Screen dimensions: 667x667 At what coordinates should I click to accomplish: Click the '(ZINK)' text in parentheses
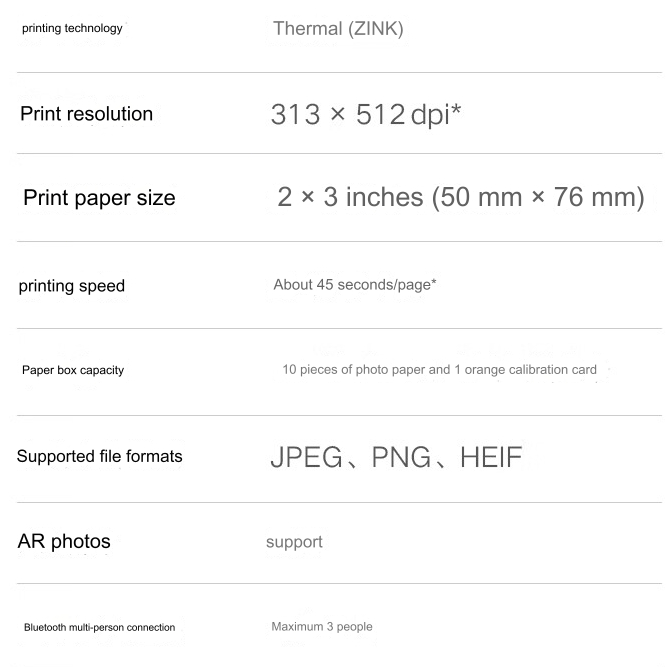[375, 29]
